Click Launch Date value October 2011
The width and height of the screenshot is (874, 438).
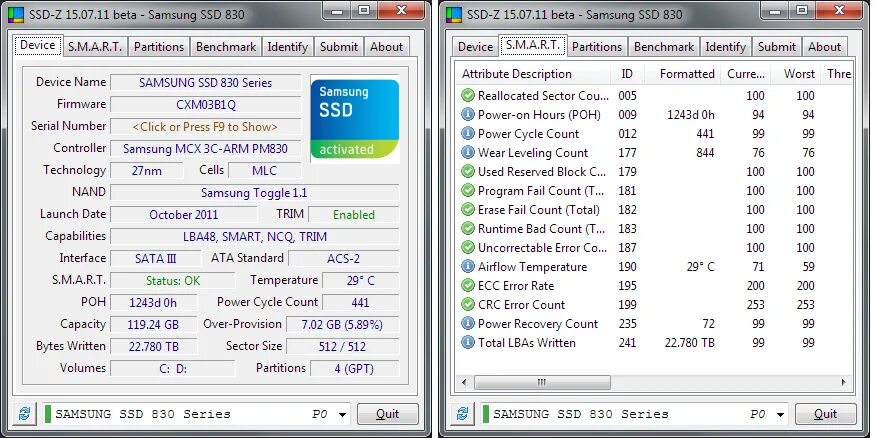(183, 215)
